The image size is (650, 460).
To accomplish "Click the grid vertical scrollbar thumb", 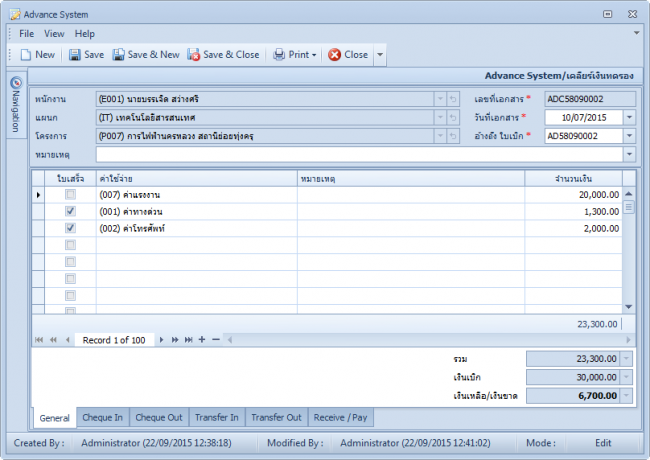I will (629, 206).
